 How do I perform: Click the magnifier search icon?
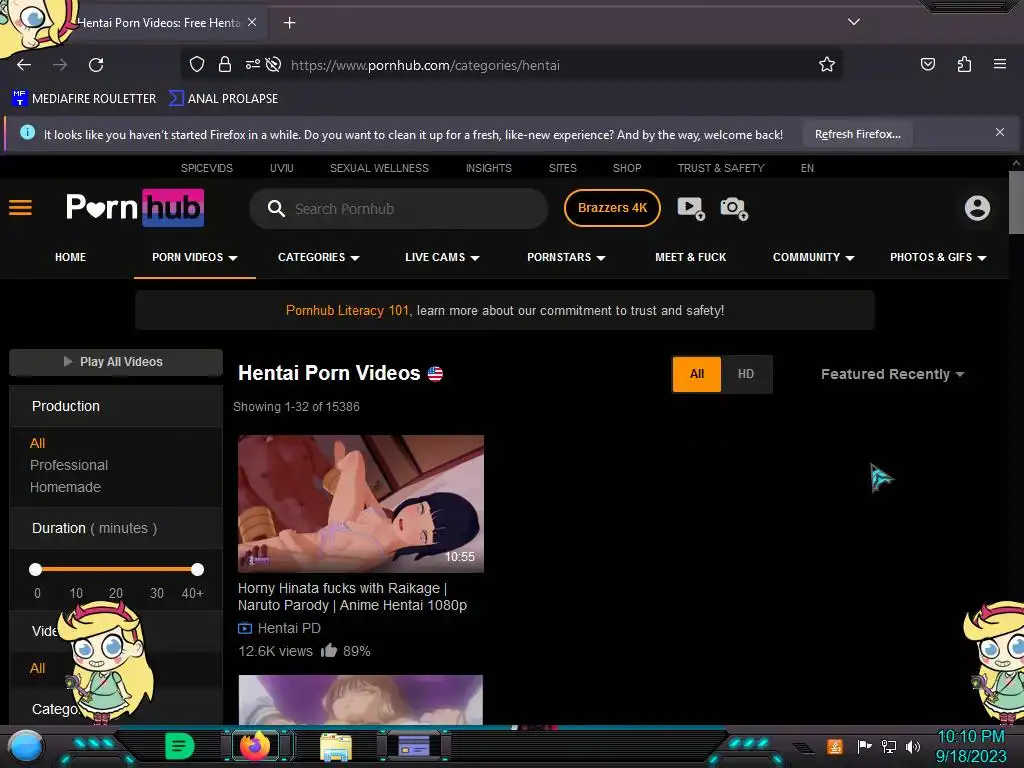pos(276,208)
